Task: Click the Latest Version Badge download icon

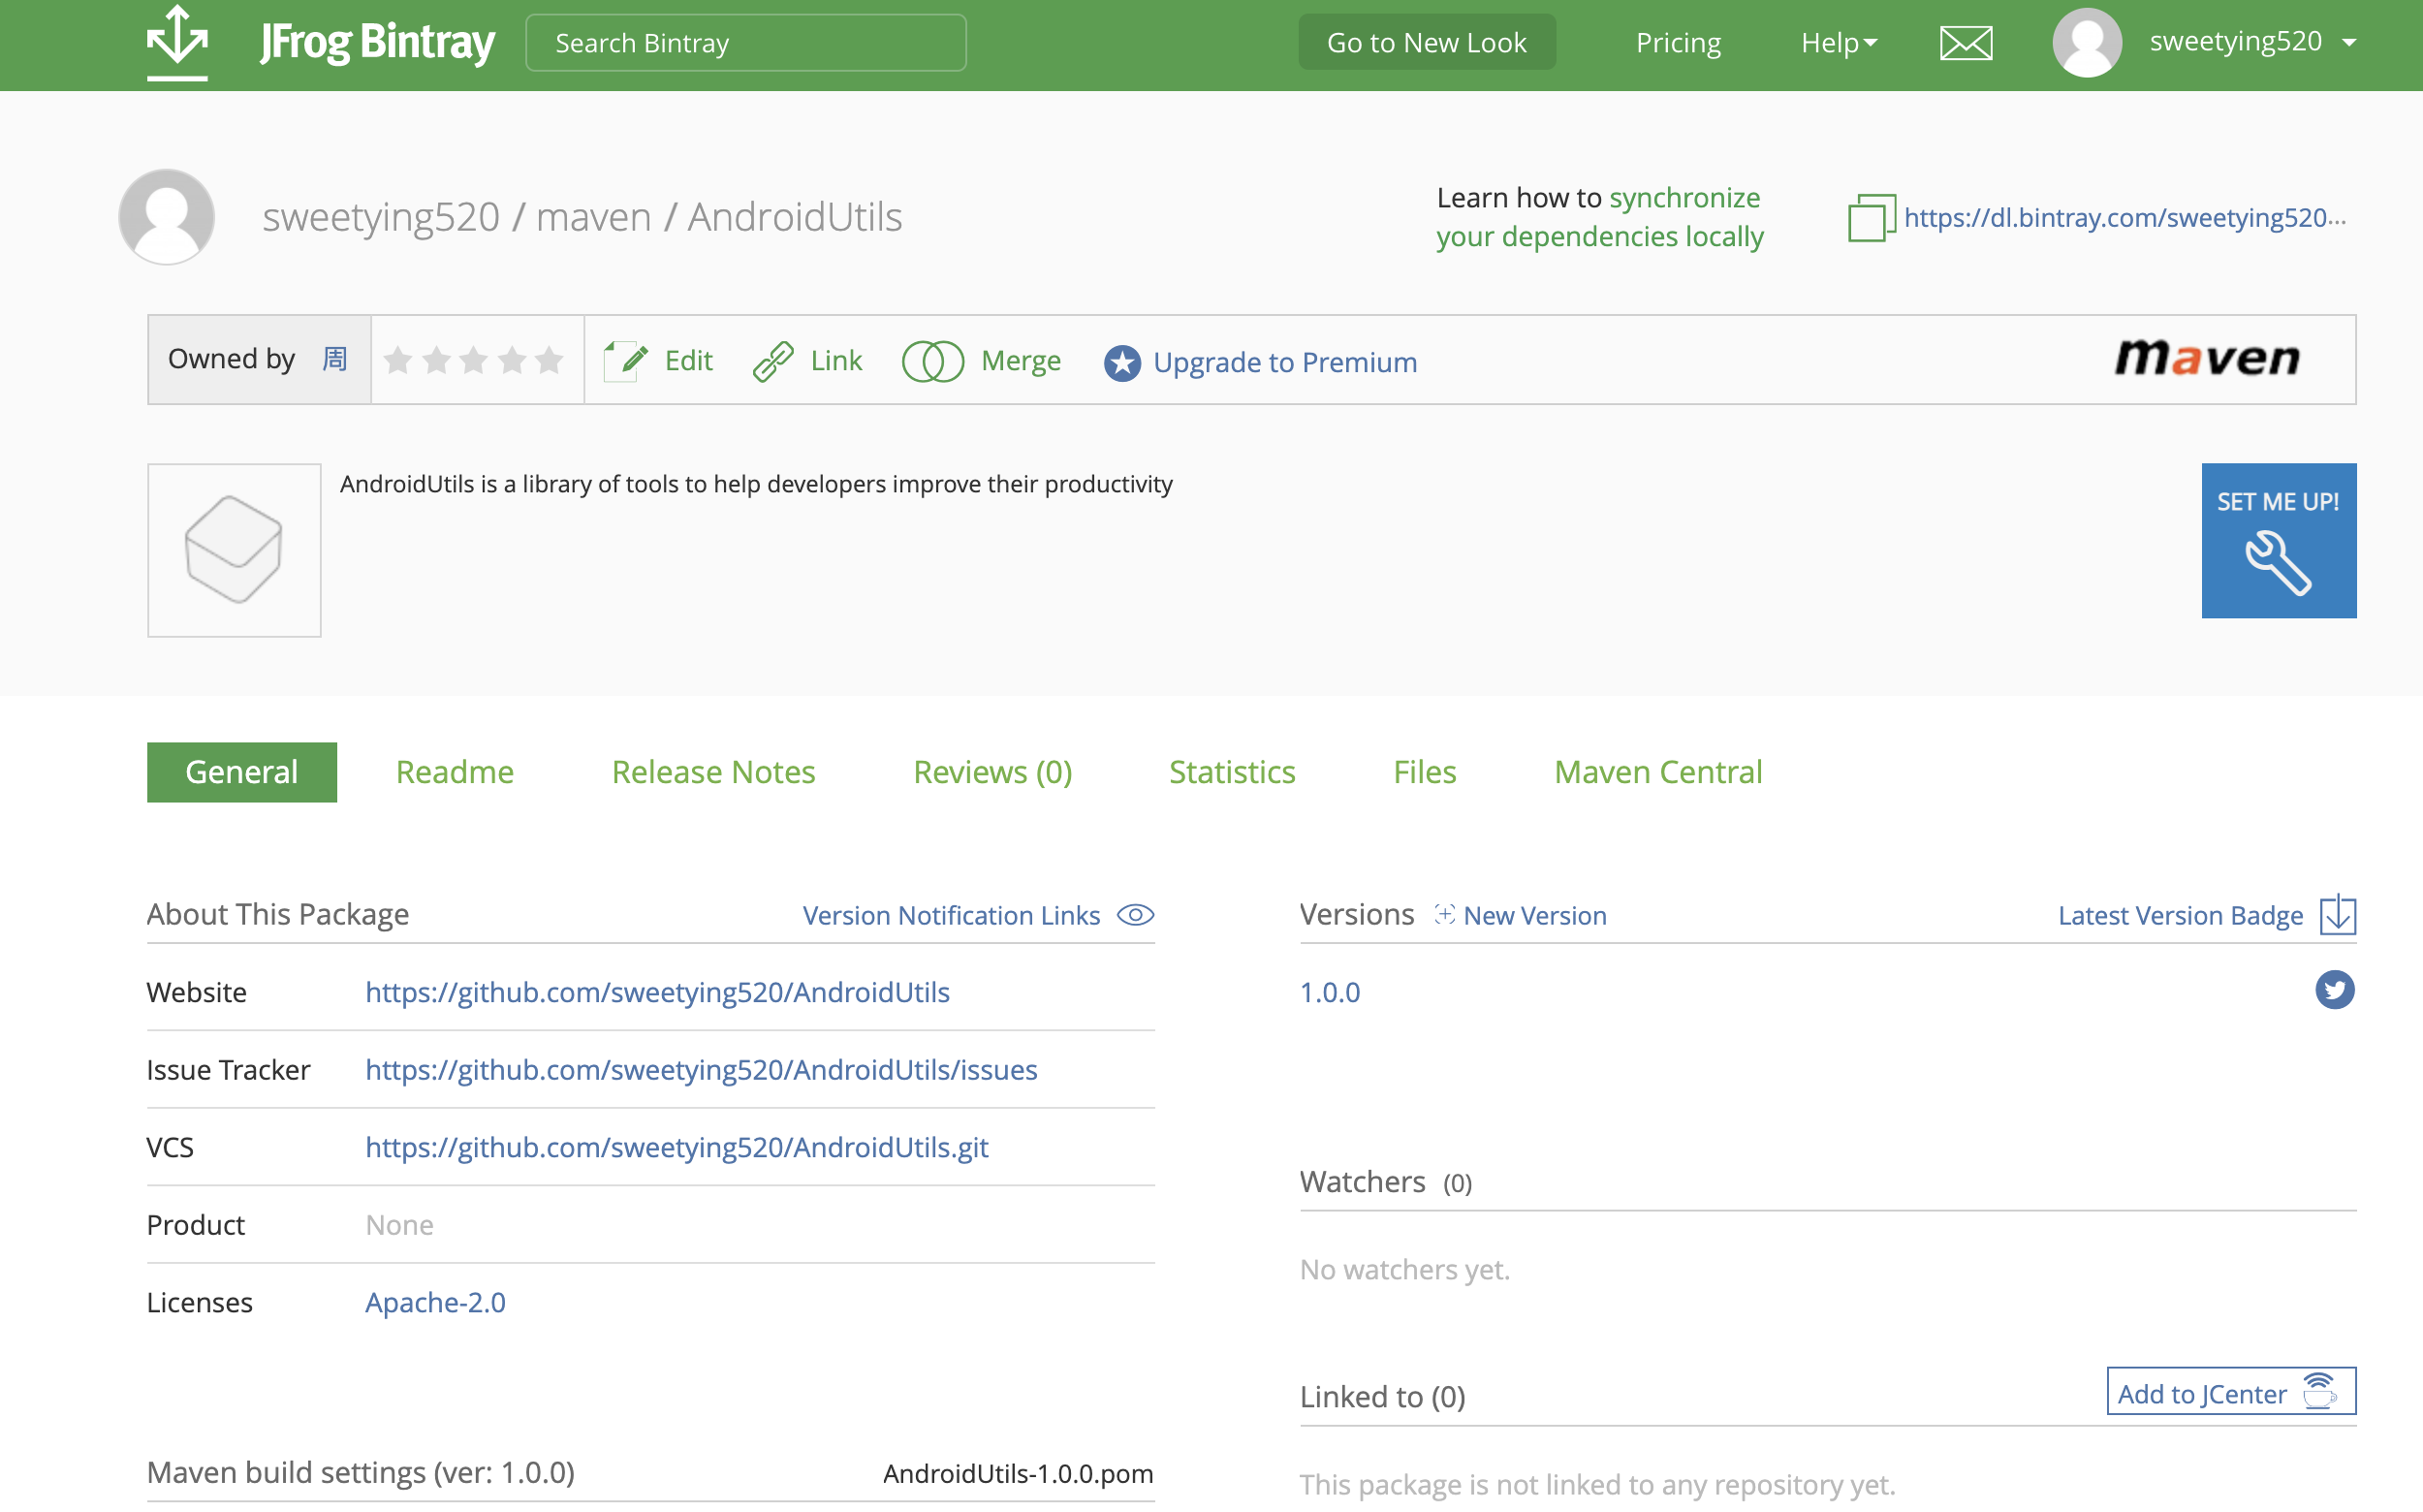Action: click(2337, 915)
